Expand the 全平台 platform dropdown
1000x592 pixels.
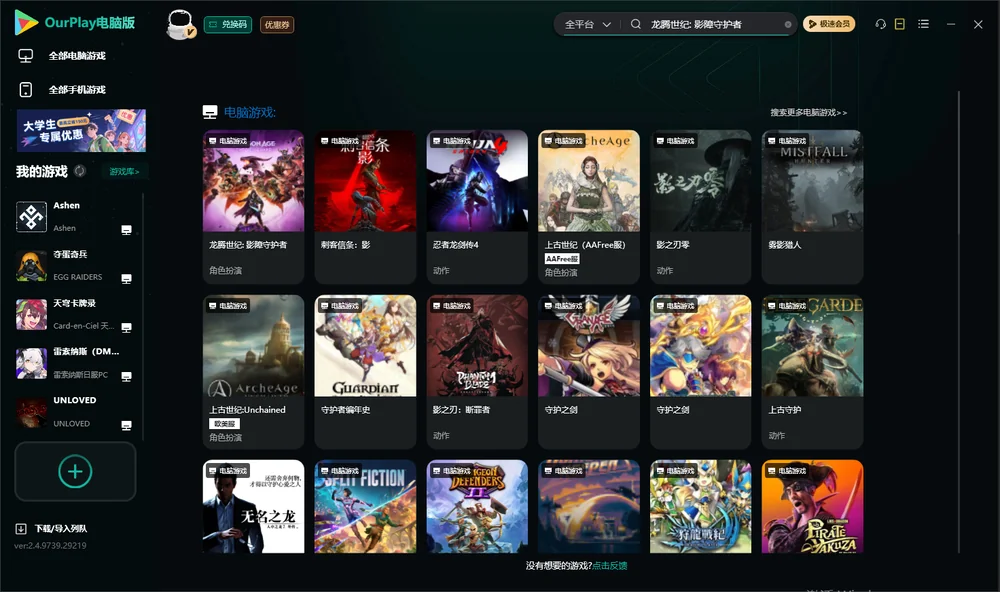tap(587, 24)
